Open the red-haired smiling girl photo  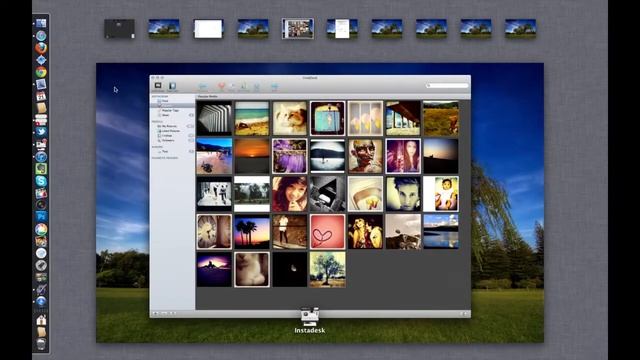tap(290, 194)
